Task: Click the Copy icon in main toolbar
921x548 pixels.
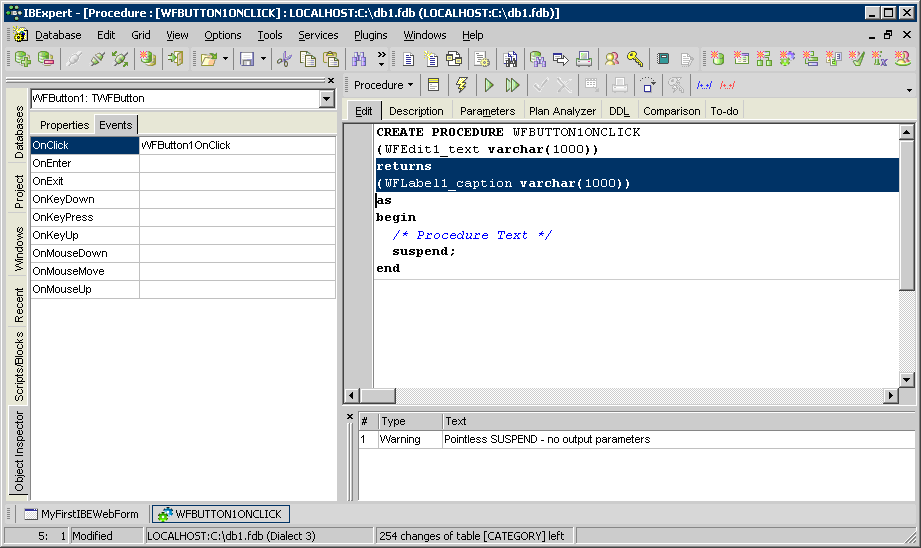Action: pos(308,59)
